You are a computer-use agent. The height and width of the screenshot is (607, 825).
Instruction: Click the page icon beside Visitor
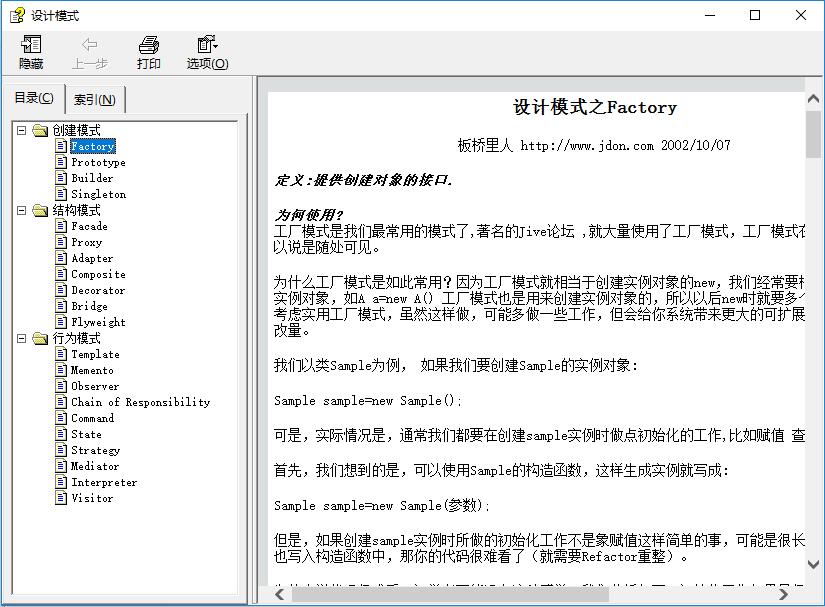pyautogui.click(x=62, y=498)
